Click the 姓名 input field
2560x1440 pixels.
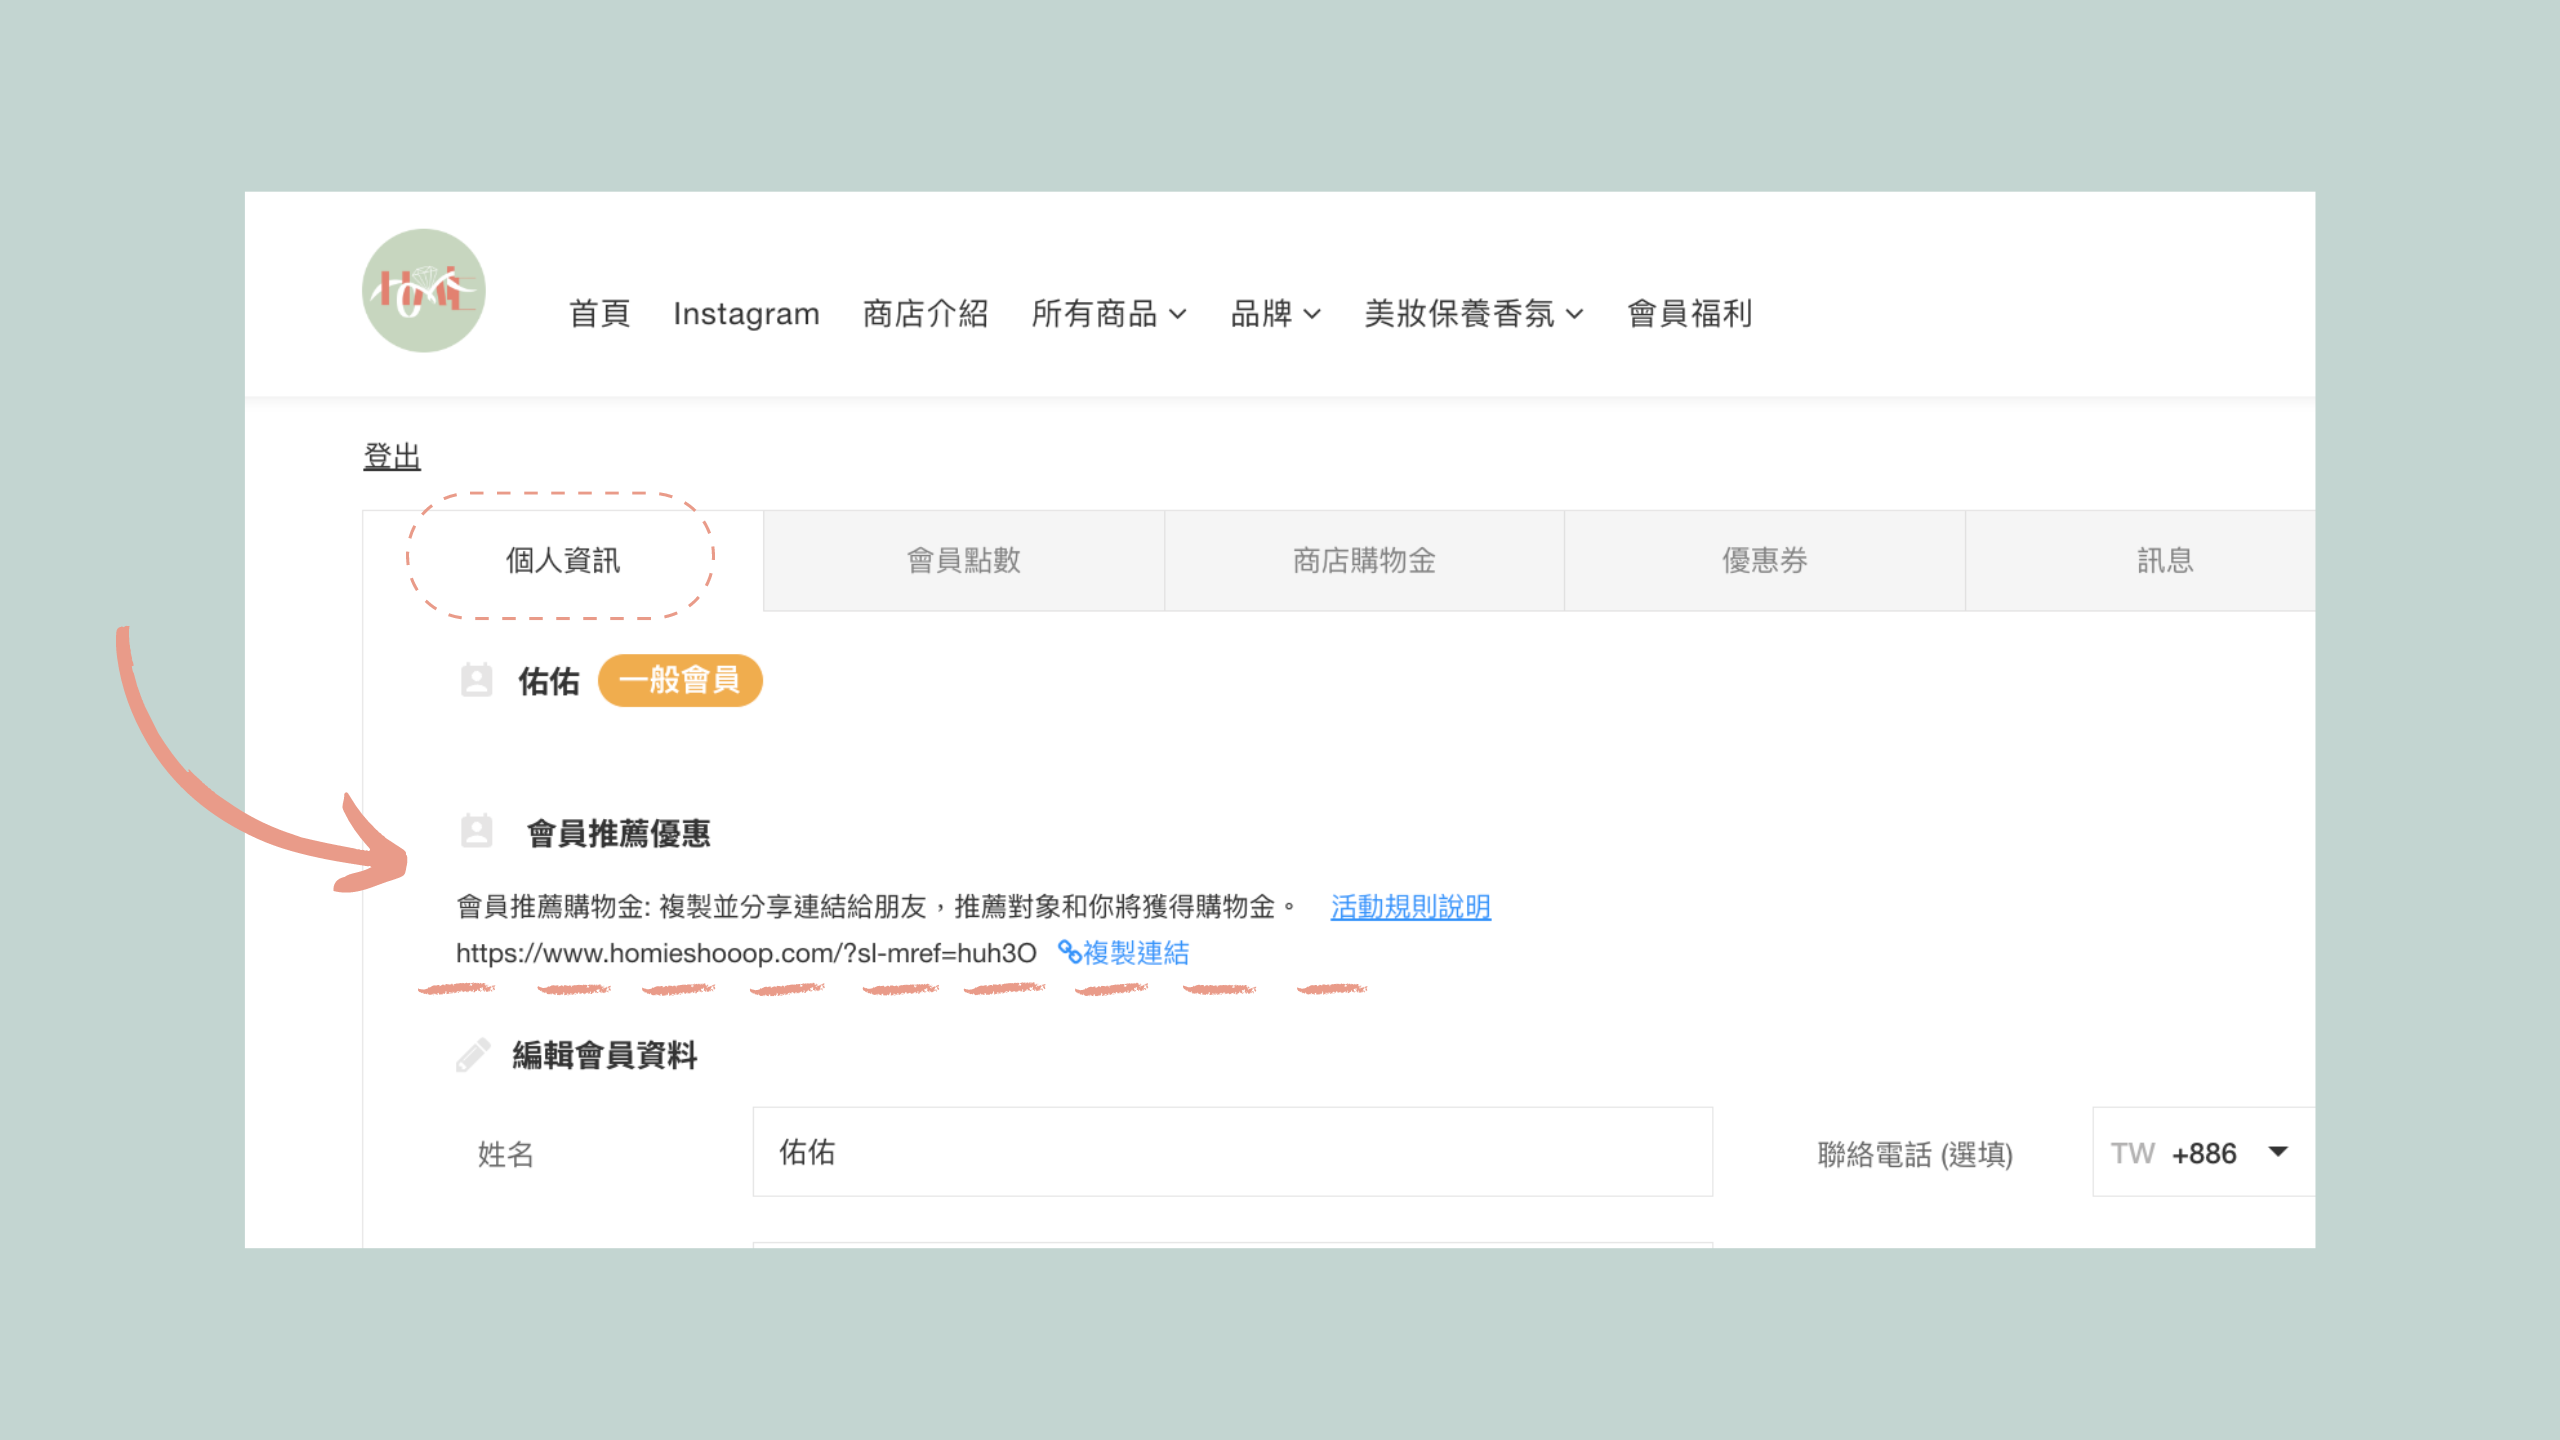tap(1232, 1152)
